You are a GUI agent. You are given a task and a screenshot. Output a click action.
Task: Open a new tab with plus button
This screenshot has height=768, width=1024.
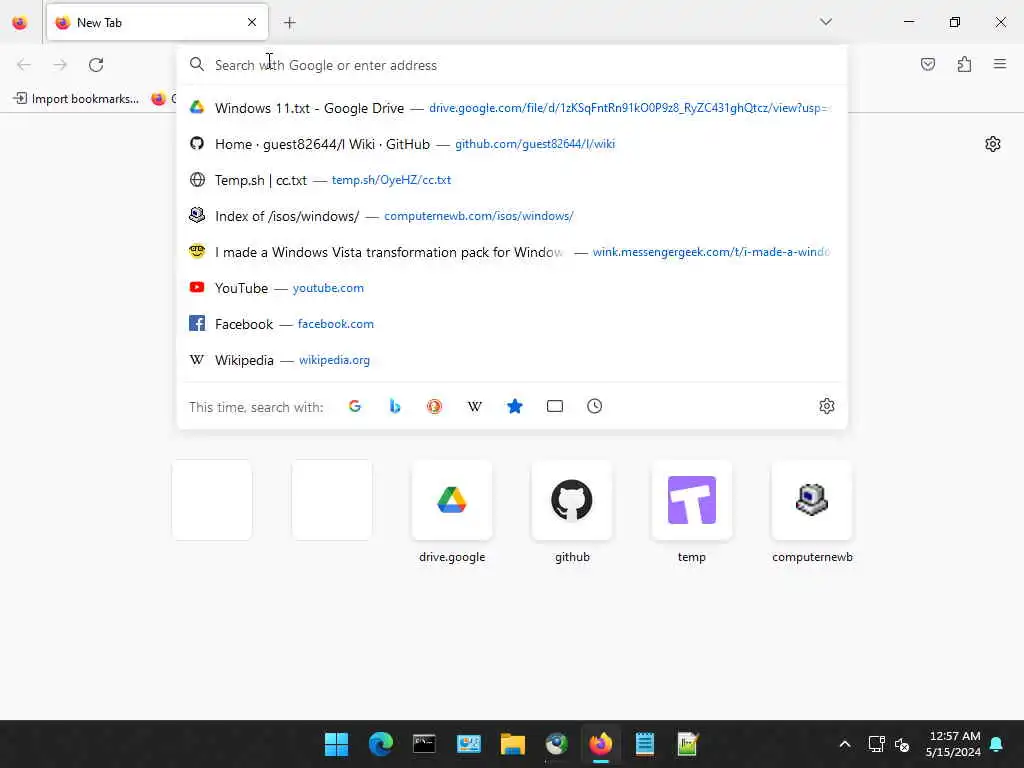(x=289, y=23)
